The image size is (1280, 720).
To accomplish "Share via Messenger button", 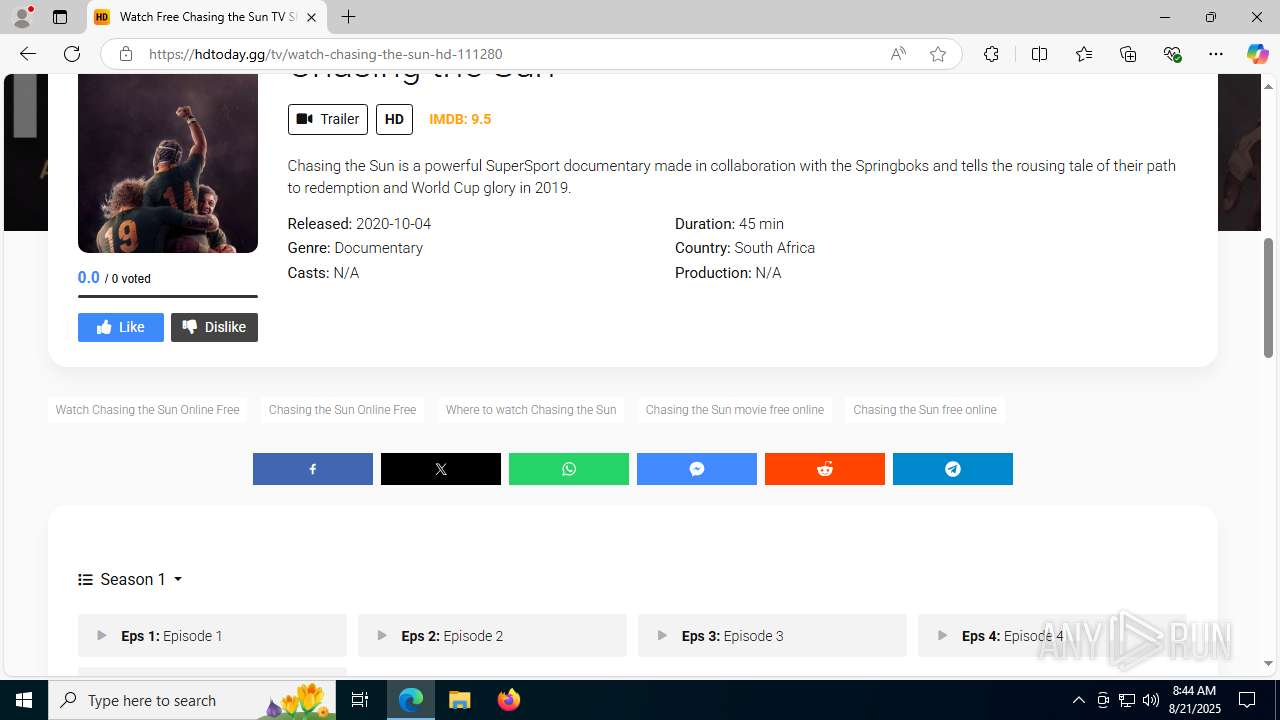I will 696,469.
